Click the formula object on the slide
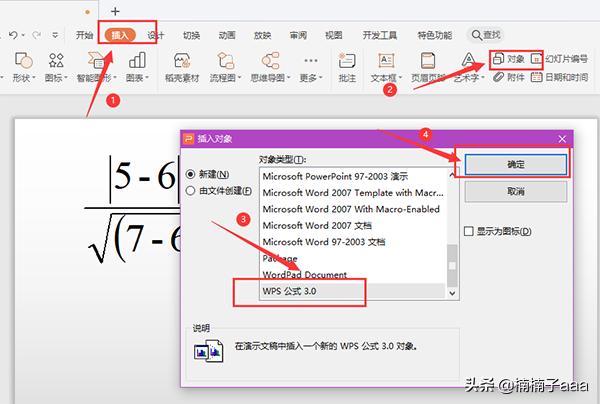The width and height of the screenshot is (600, 404). pos(132,209)
